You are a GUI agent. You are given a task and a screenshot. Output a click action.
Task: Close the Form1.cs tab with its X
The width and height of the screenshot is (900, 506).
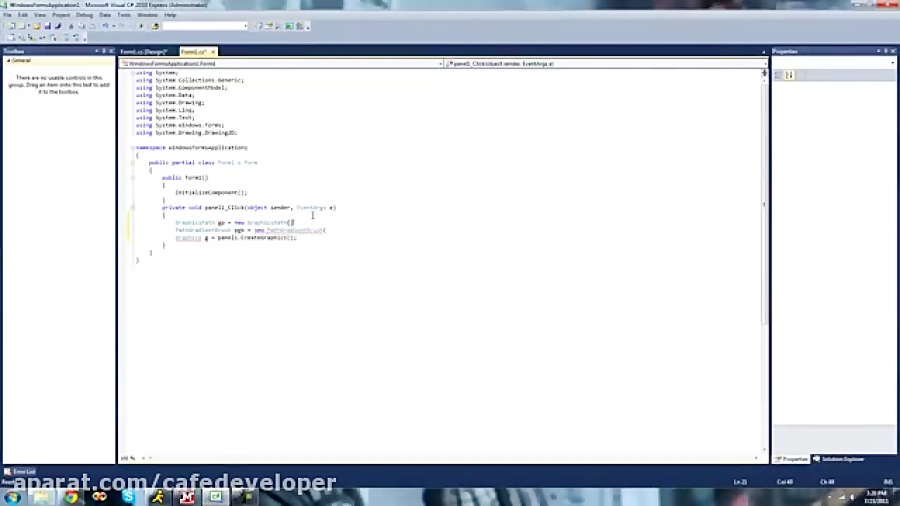pyautogui.click(x=212, y=52)
